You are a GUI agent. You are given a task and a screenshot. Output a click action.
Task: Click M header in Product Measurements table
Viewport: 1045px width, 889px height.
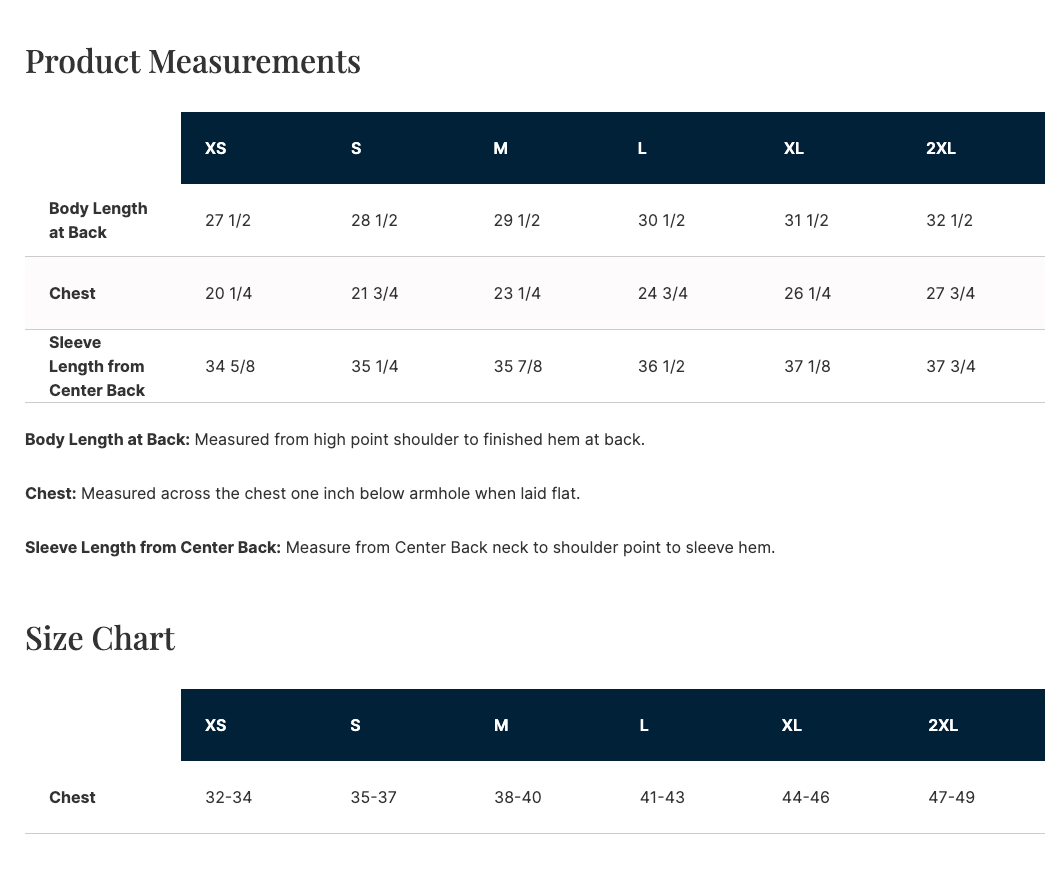(x=501, y=148)
